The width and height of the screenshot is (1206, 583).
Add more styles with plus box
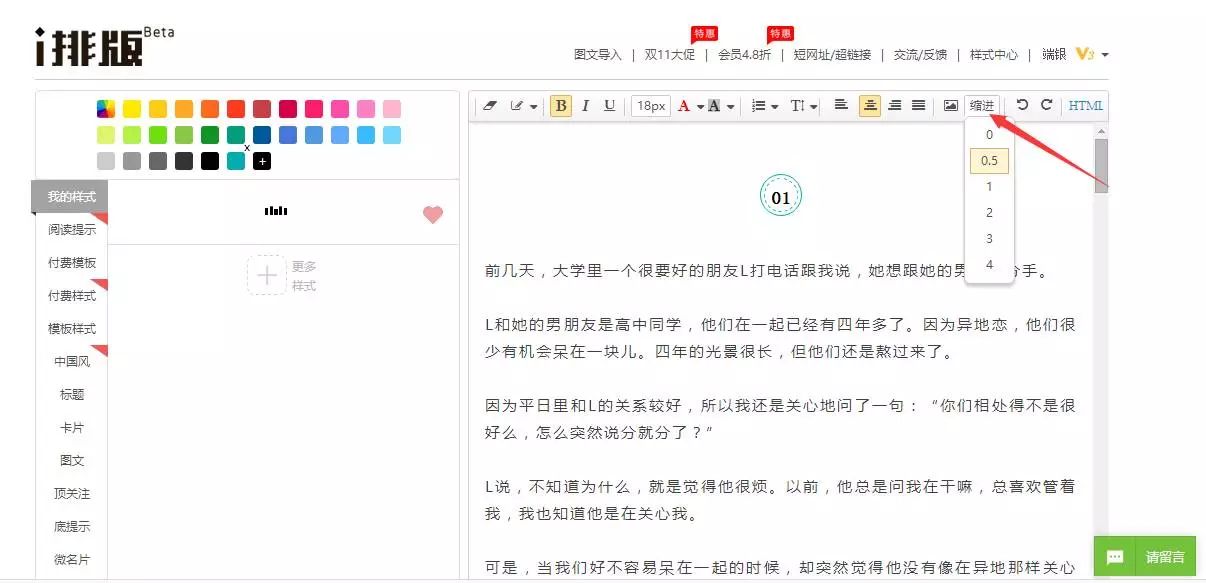click(x=266, y=275)
